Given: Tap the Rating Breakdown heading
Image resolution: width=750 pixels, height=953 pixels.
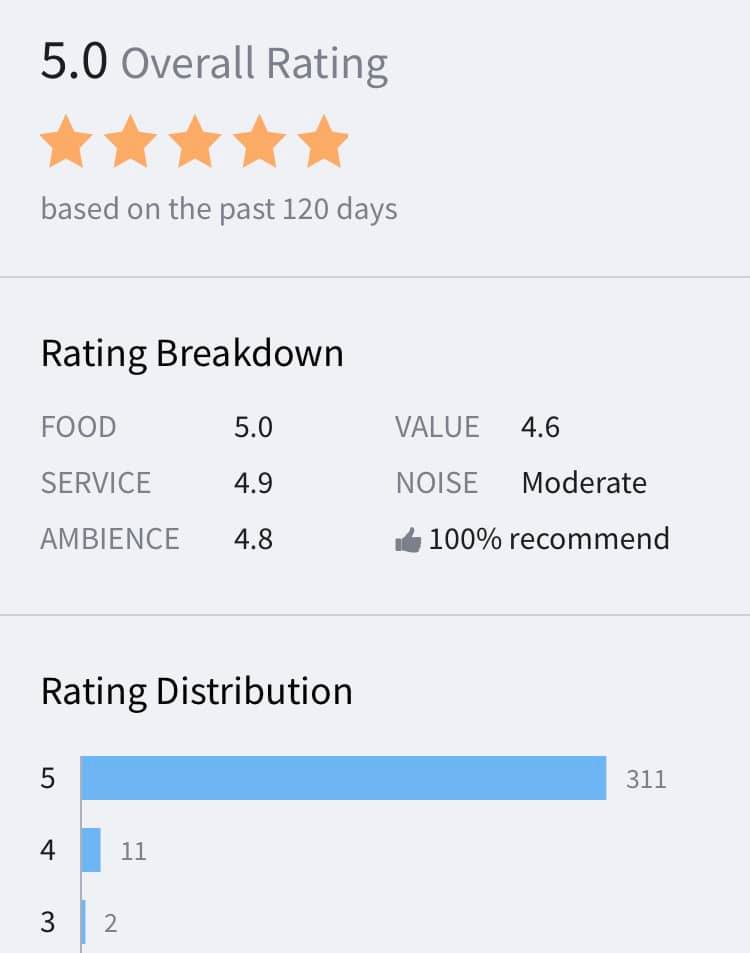Looking at the screenshot, I should pyautogui.click(x=192, y=354).
